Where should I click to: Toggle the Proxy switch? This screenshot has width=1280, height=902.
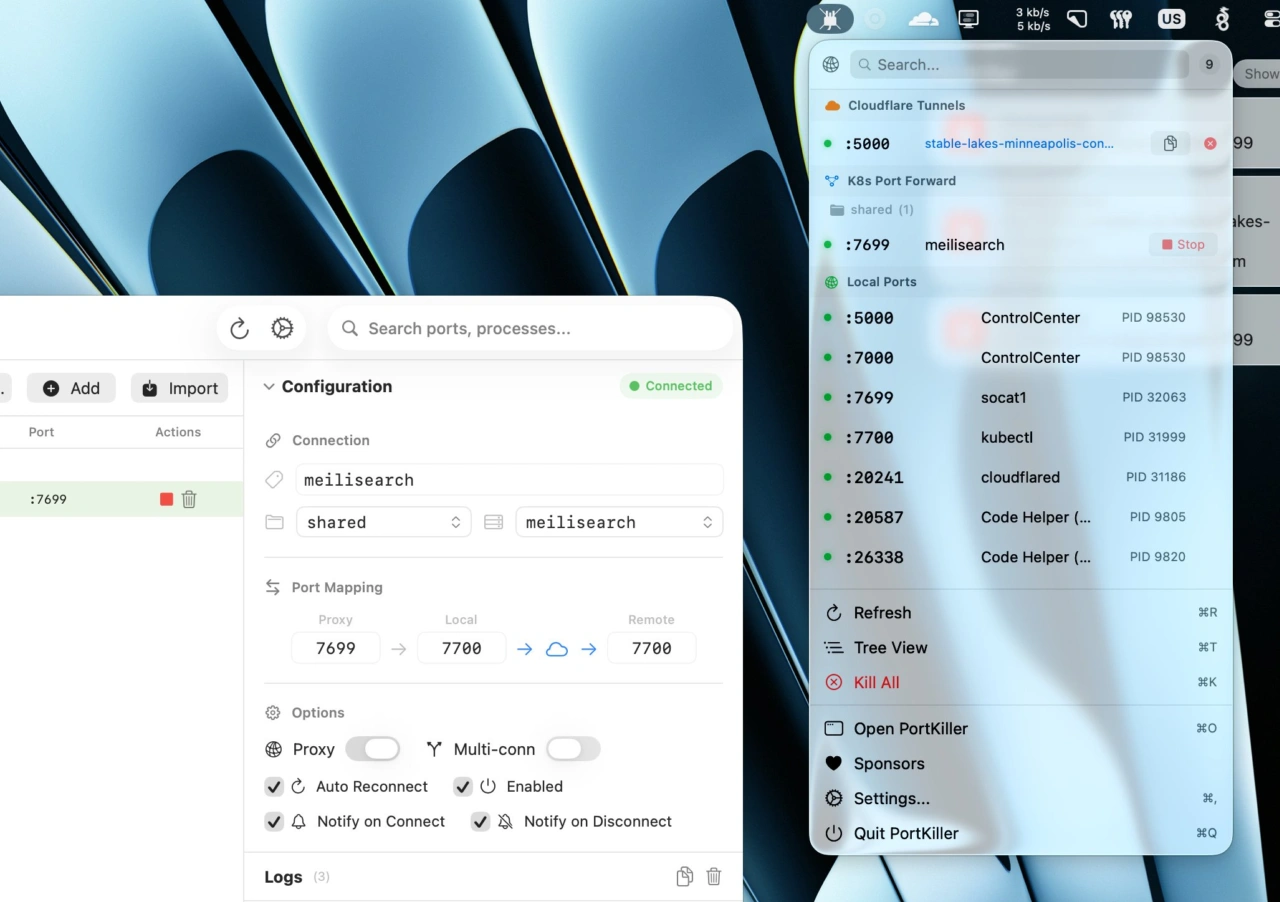tap(372, 749)
